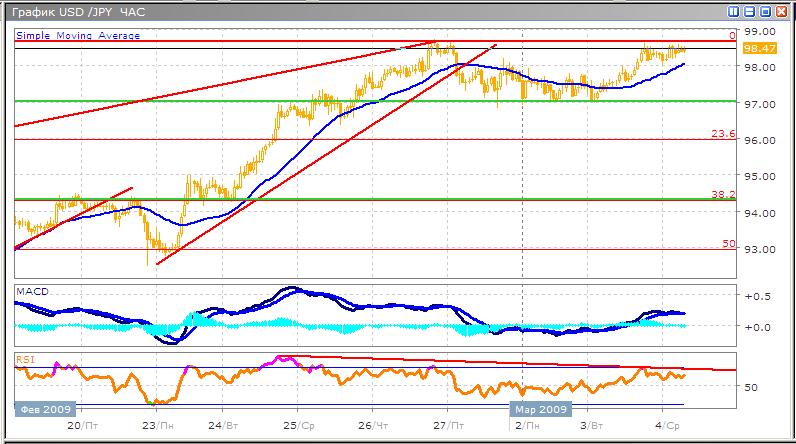796x444 pixels.
Task: Maximize the USD/JPY chart window
Action: (766, 12)
